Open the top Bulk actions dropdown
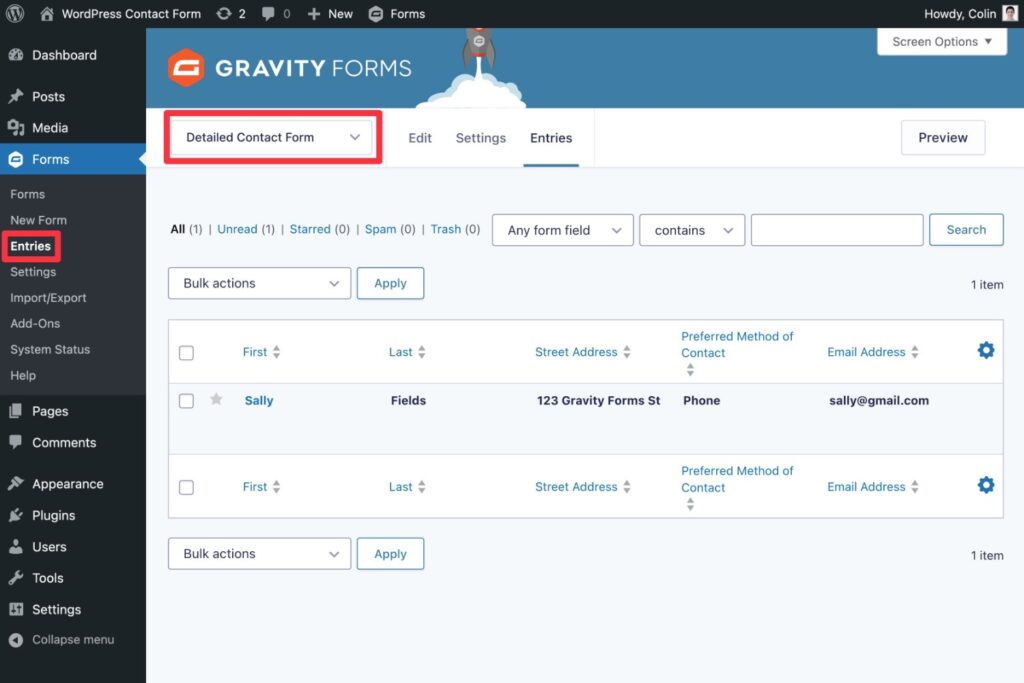The image size is (1024, 683). coord(260,283)
